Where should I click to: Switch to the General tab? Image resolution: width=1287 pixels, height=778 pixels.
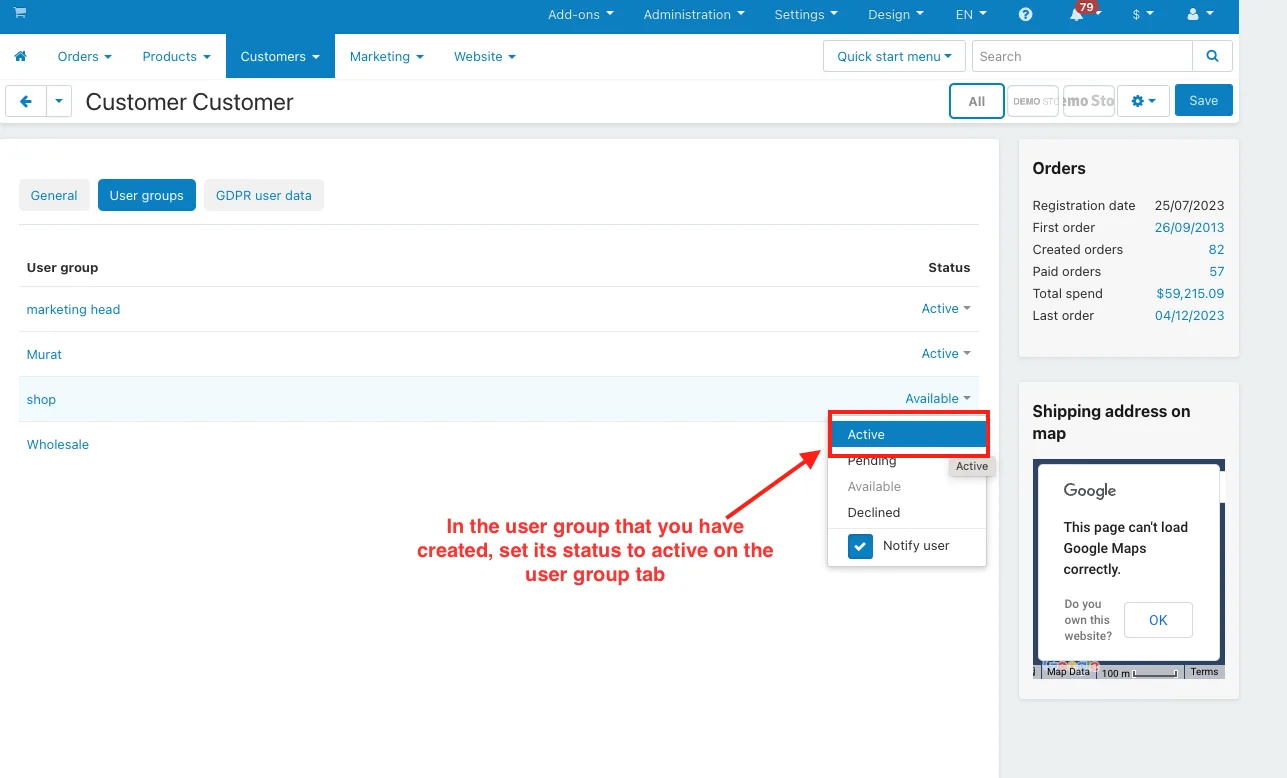[54, 196]
